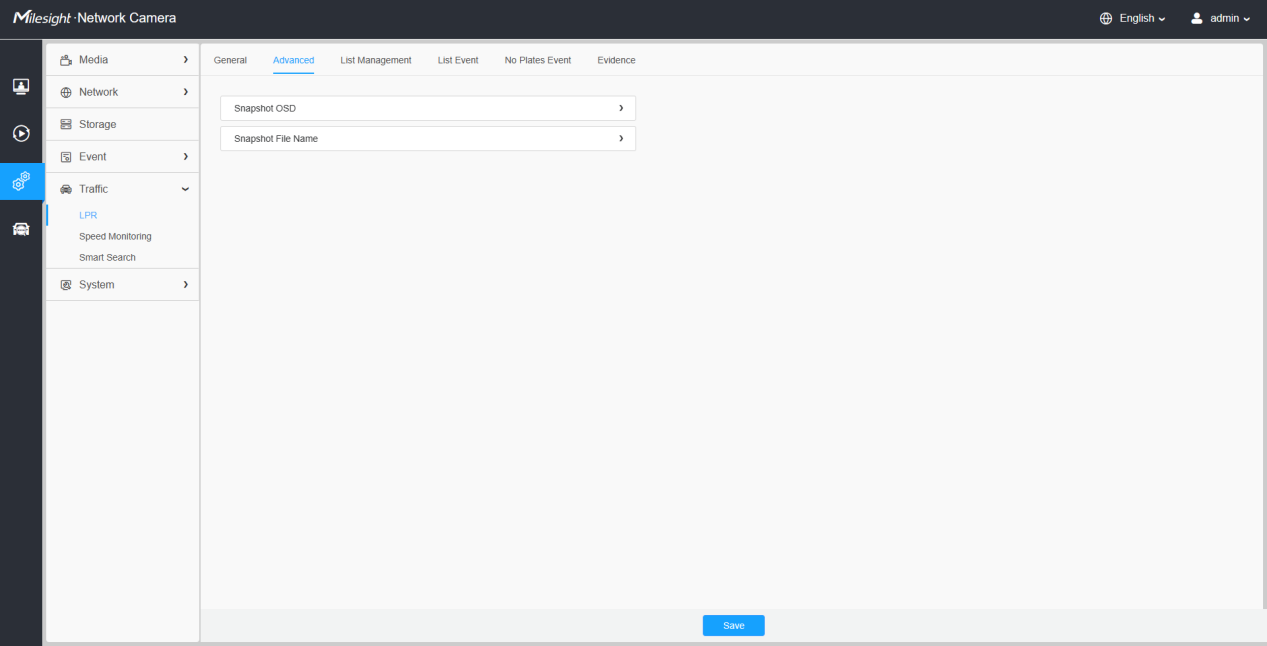The image size is (1267, 646).
Task: Select the Advanced tab
Action: (x=293, y=60)
